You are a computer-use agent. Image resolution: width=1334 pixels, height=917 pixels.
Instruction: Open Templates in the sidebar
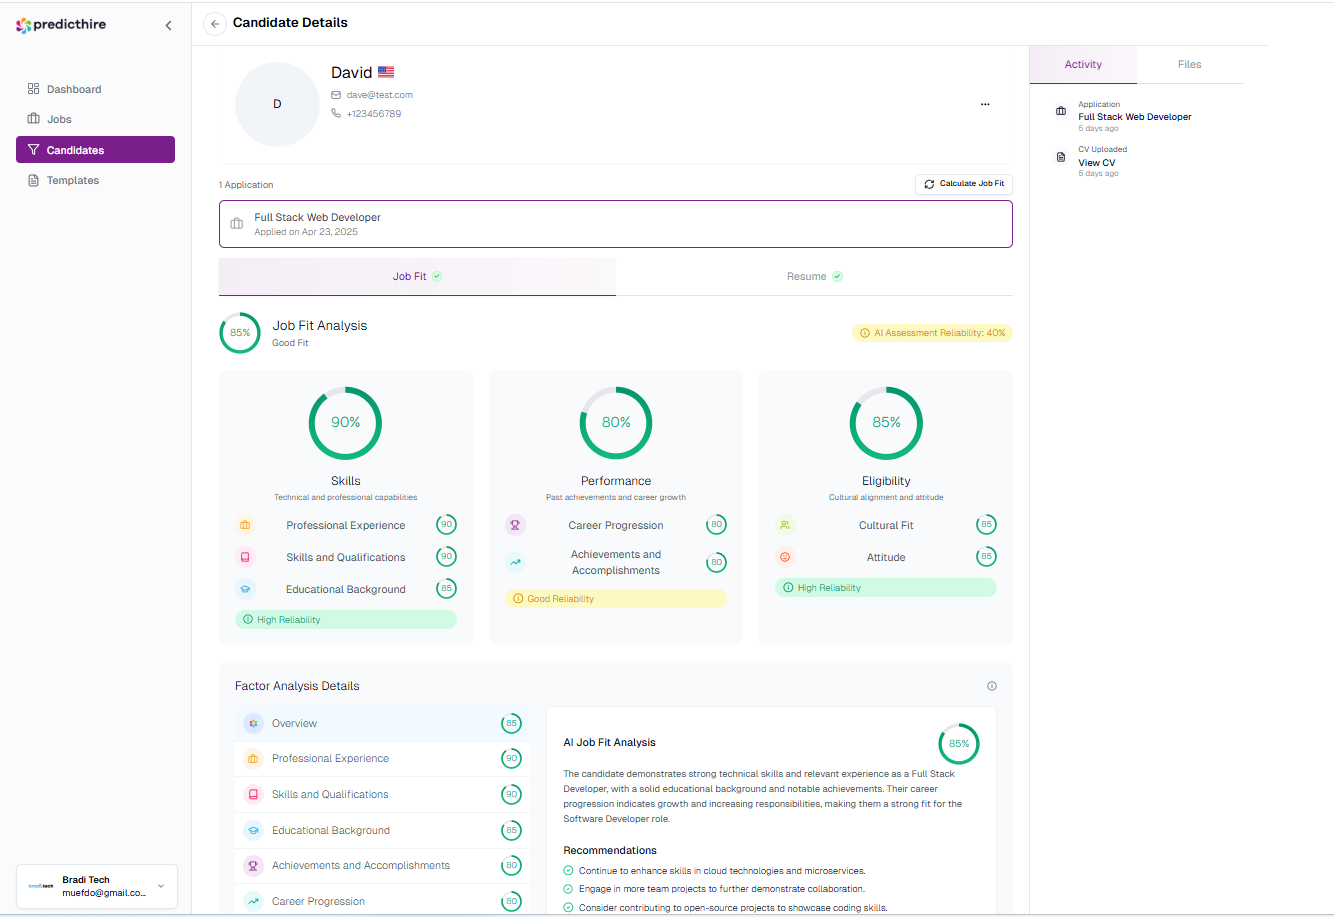pos(72,181)
